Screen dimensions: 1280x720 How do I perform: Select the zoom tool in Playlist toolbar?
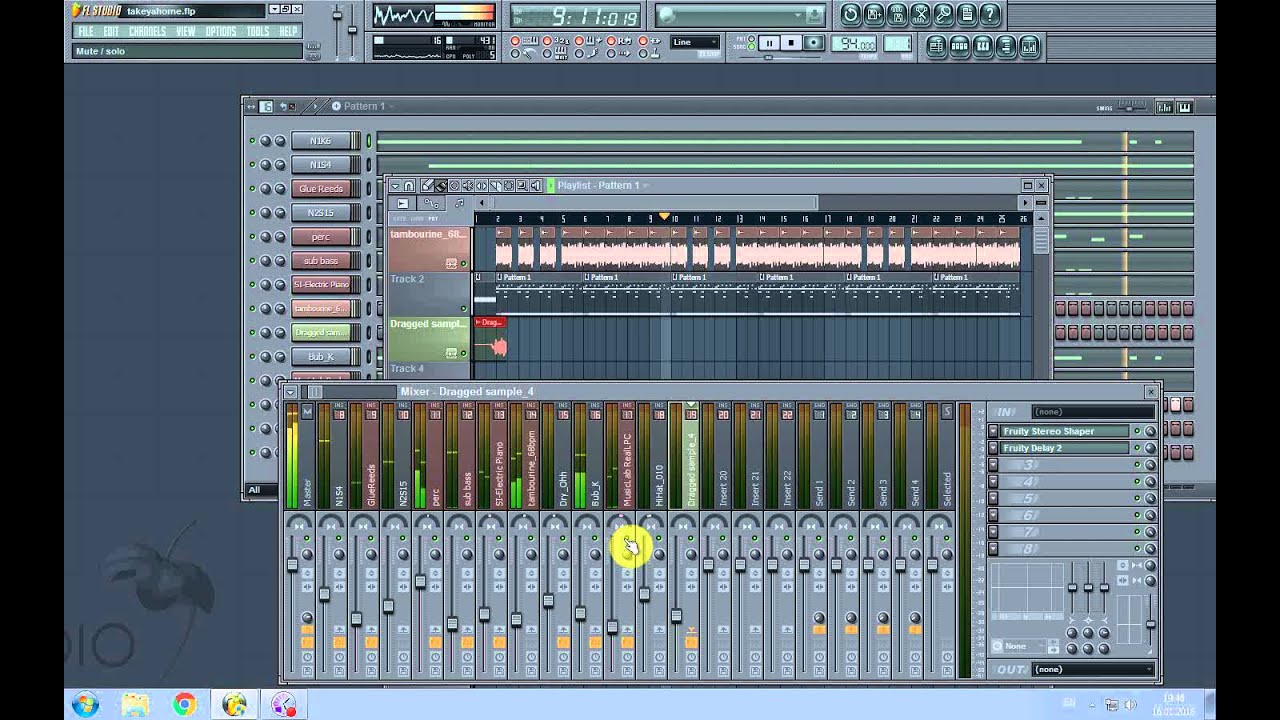pyautogui.click(x=522, y=185)
